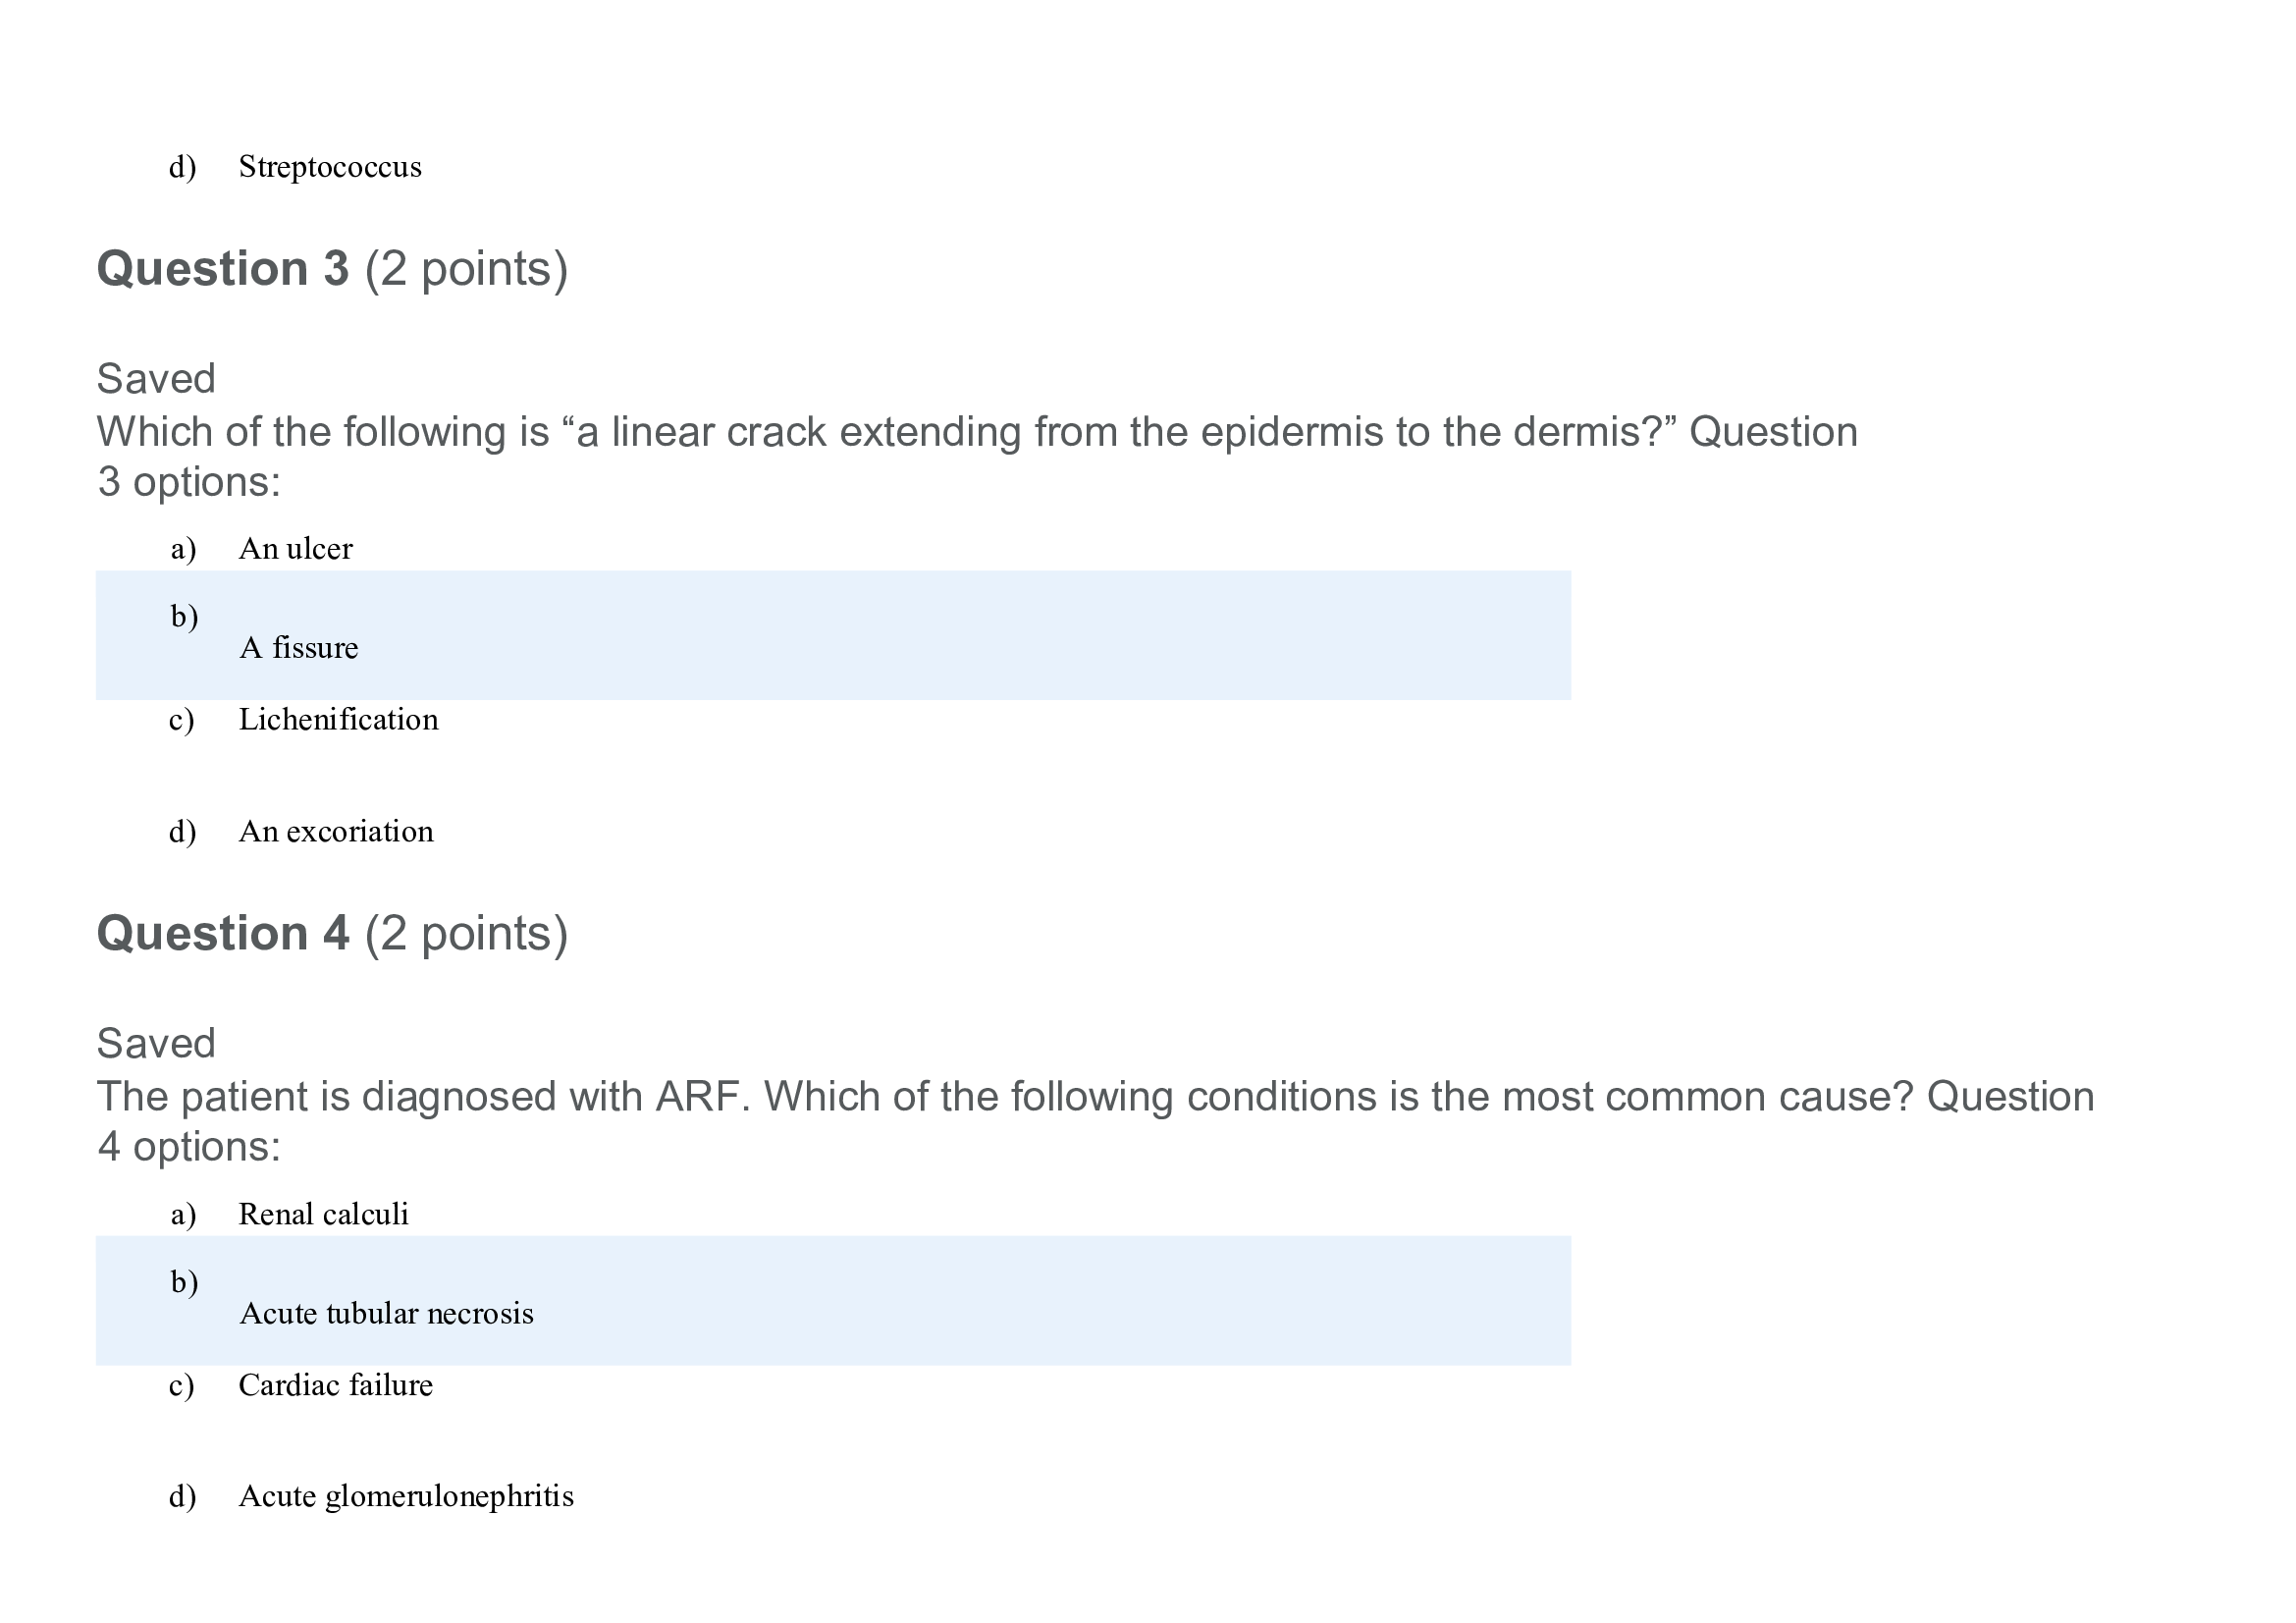Select the Streptococcus answer option
Screen dimensions: 2296x1623
point(329,167)
